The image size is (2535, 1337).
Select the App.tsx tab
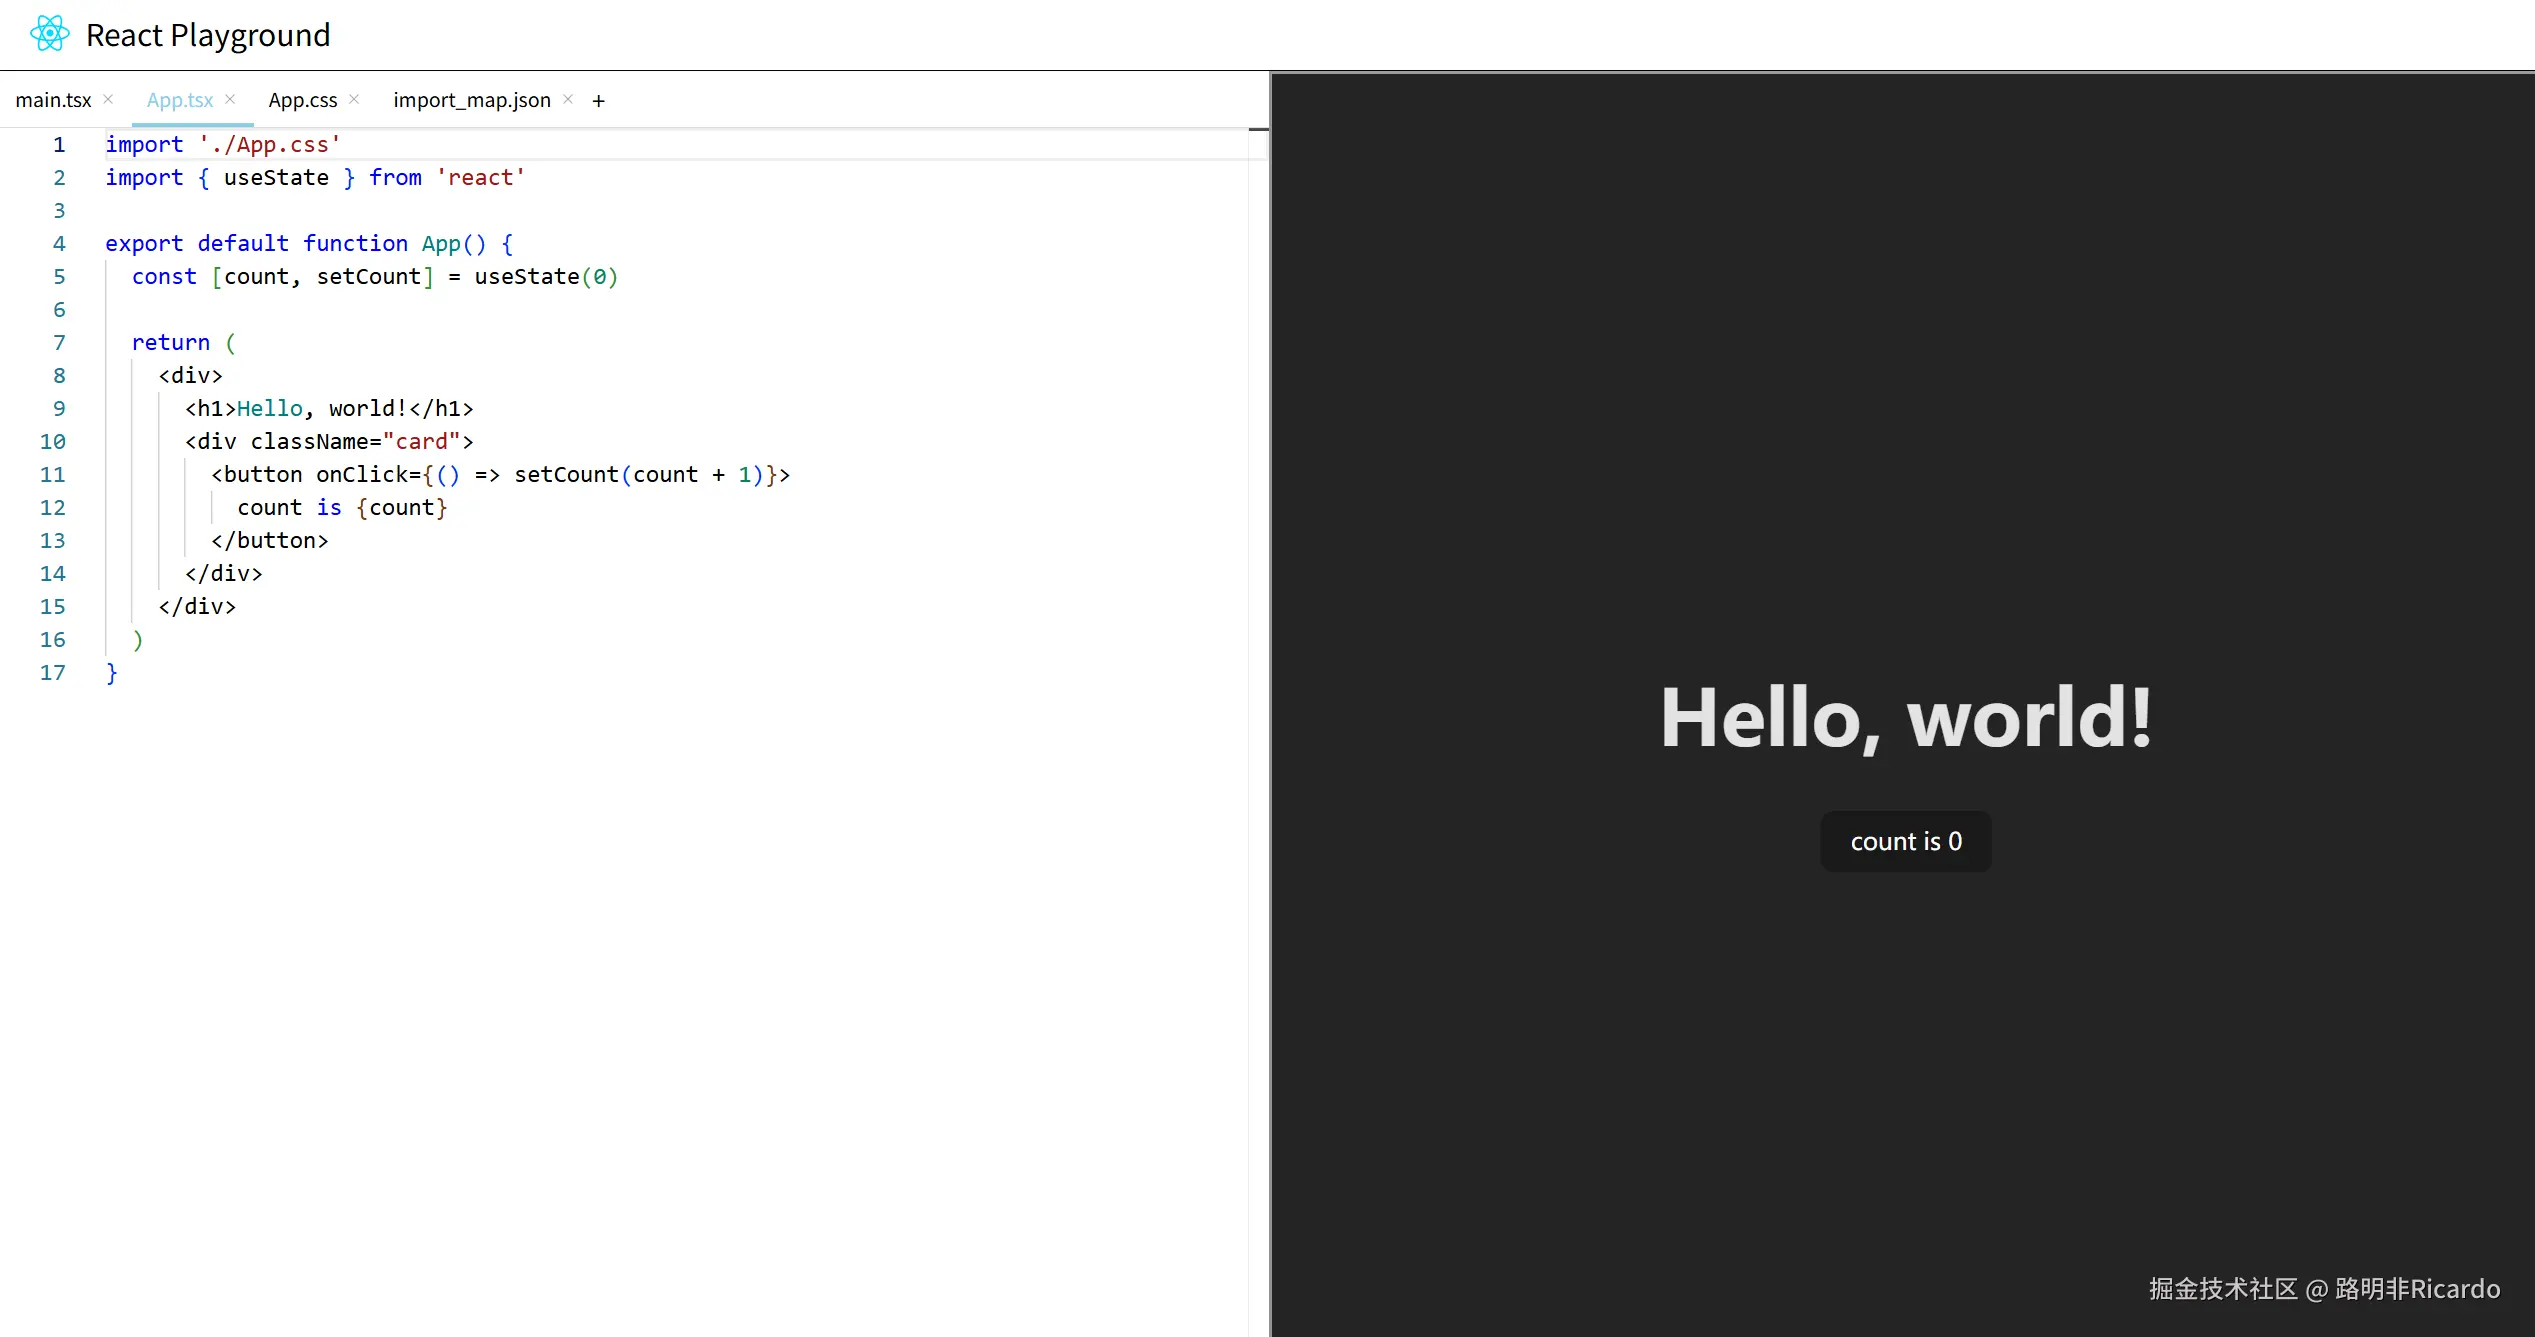[180, 100]
